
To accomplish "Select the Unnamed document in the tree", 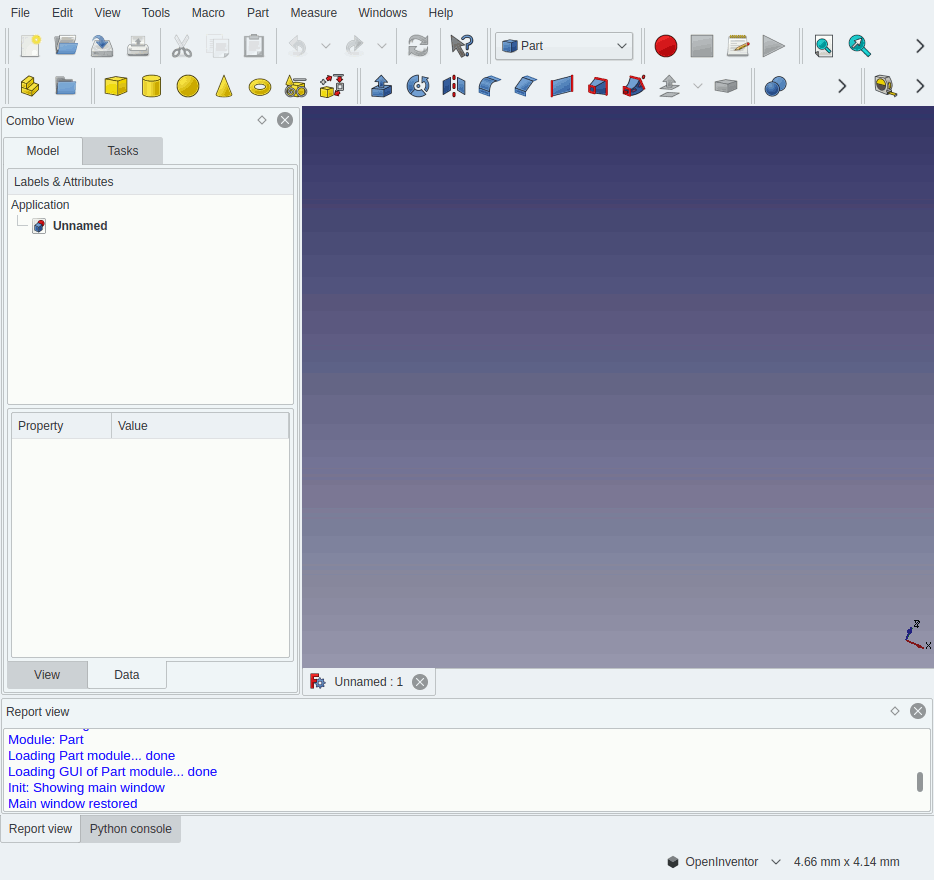I will pyautogui.click(x=80, y=225).
